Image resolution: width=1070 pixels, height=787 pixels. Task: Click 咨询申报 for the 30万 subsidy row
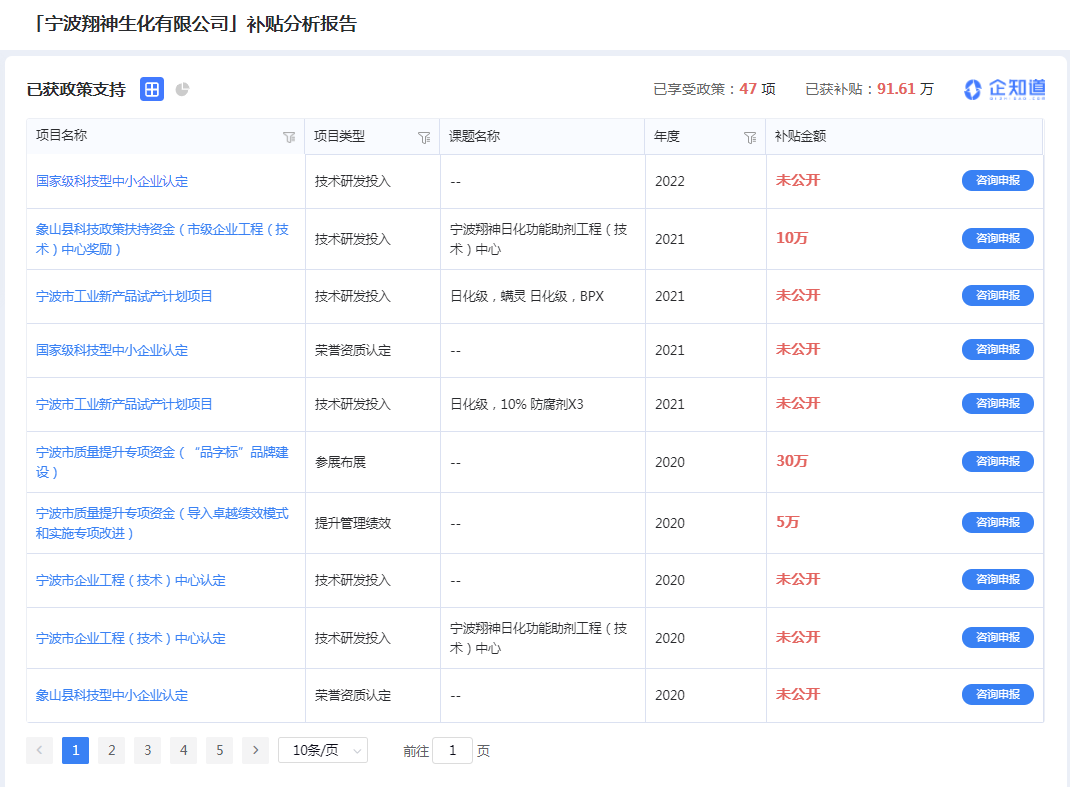(998, 461)
